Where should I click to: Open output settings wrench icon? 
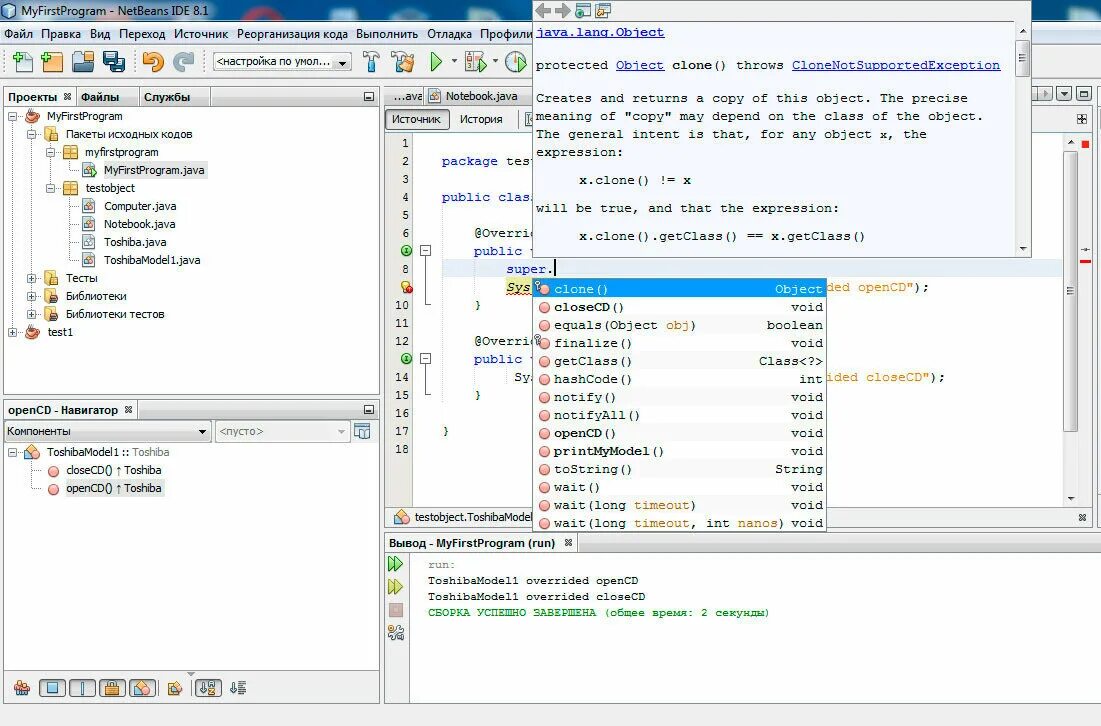[x=396, y=633]
